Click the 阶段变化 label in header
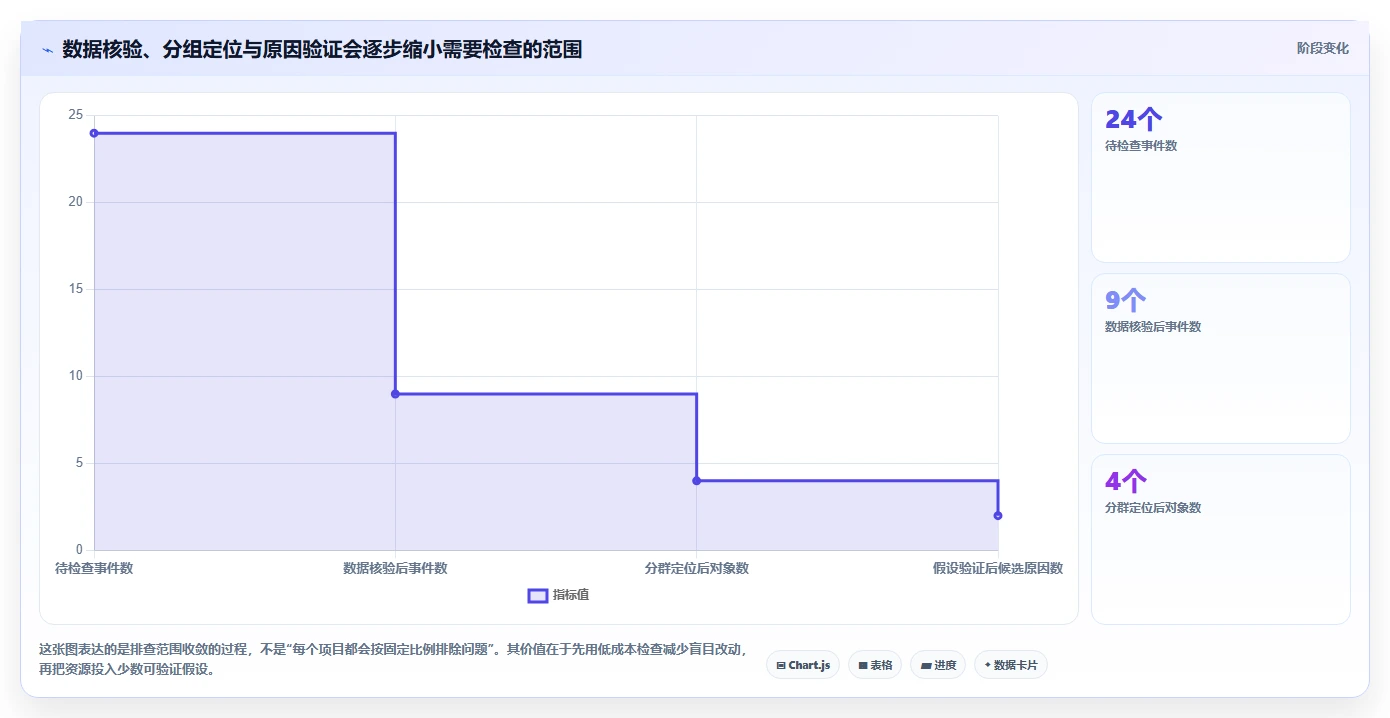The height and width of the screenshot is (718, 1390). tap(1323, 48)
